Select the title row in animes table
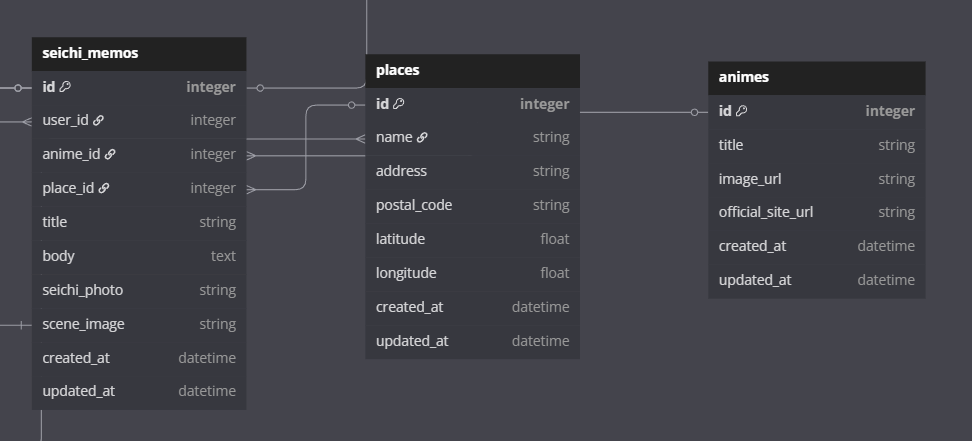The height and width of the screenshot is (441, 972). tap(816, 145)
